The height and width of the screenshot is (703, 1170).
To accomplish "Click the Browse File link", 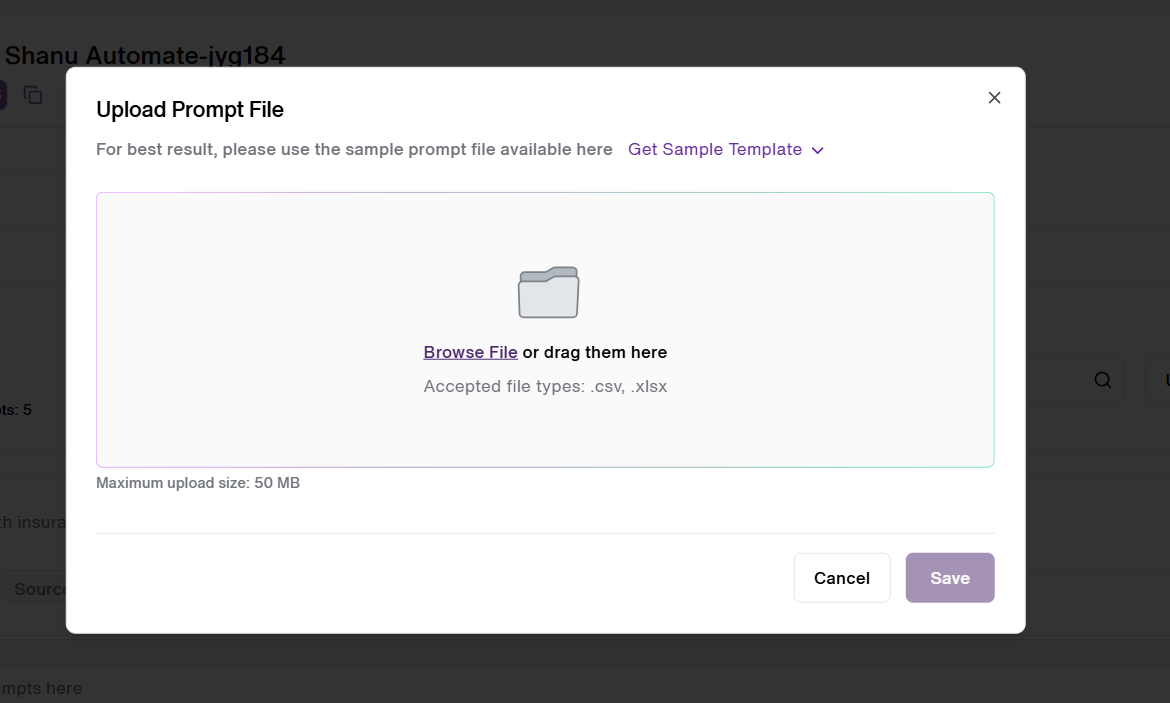I will pyautogui.click(x=470, y=352).
